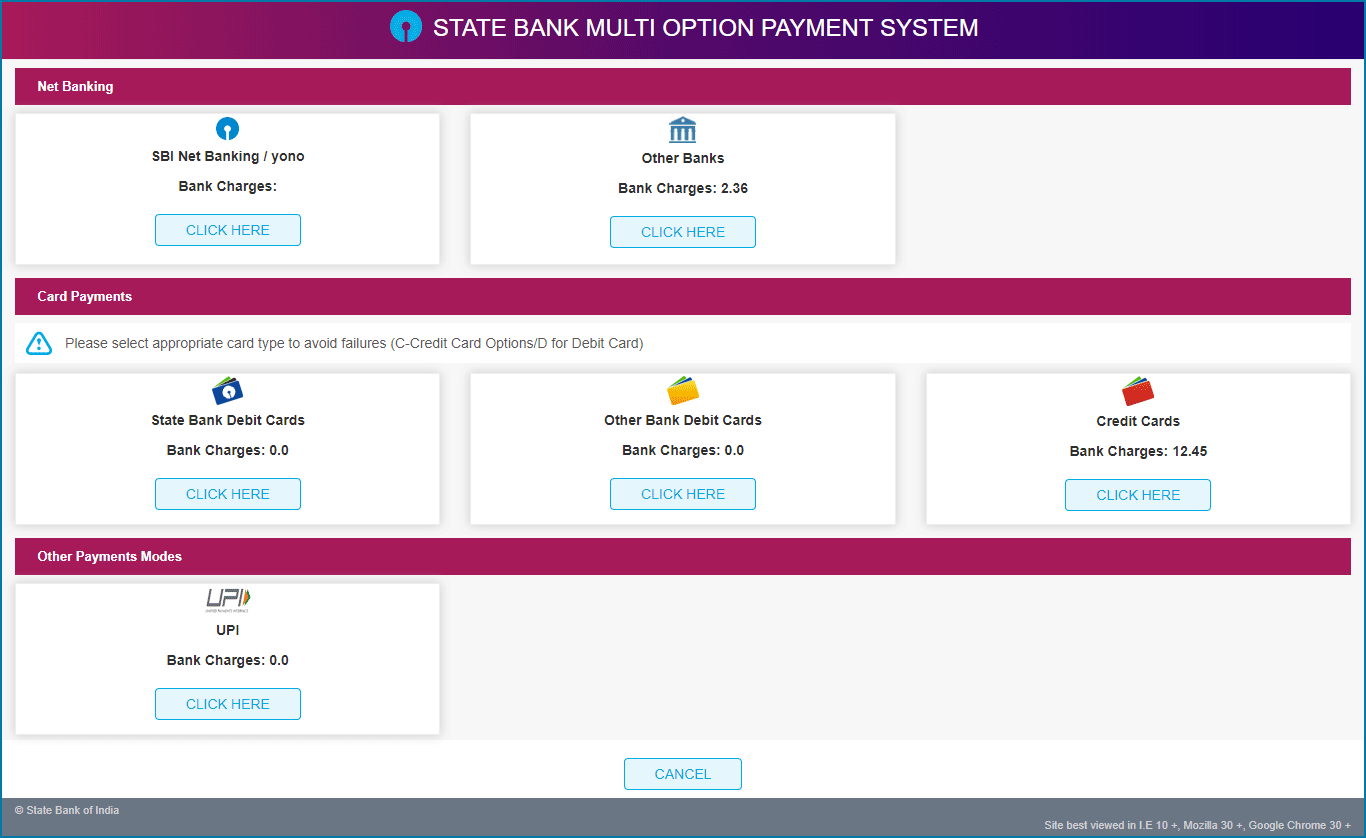Click the State Bank Debit Cards icon

228,390
